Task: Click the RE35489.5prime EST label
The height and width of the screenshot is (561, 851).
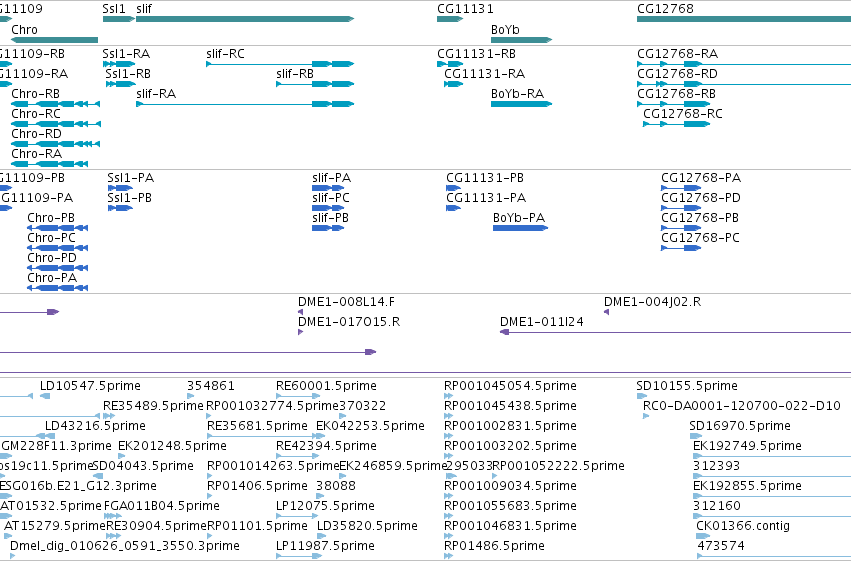Action: click(154, 406)
